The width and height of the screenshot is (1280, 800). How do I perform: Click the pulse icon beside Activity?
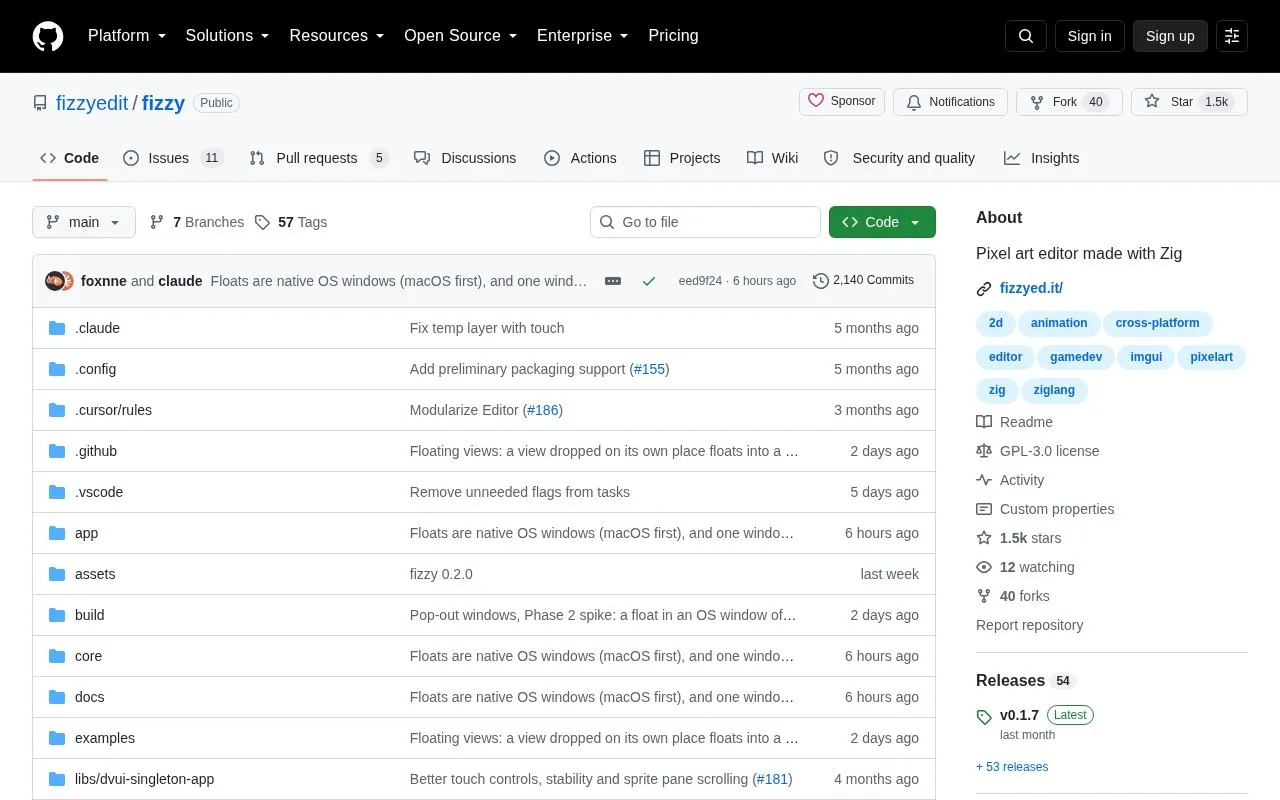pyautogui.click(x=984, y=480)
